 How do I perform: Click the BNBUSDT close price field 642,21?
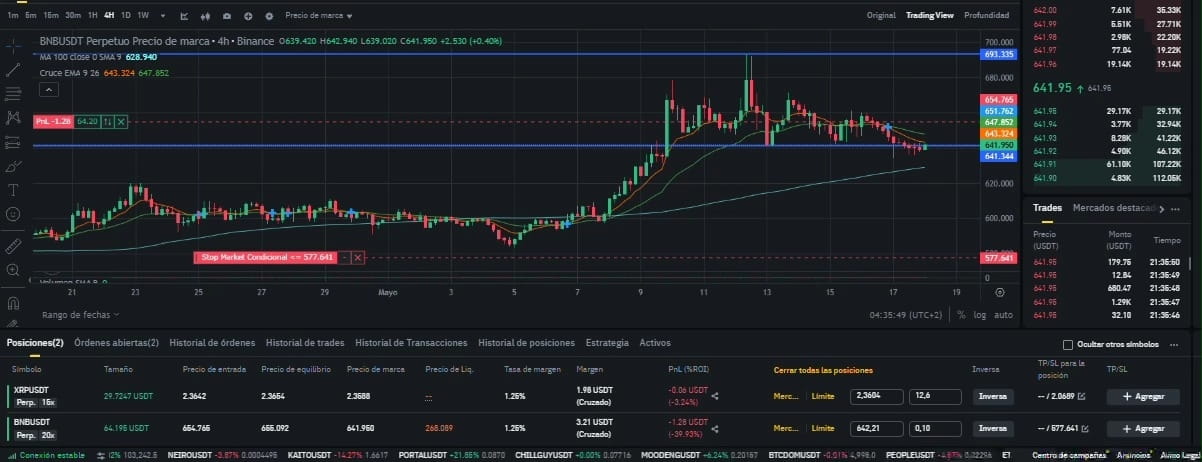(877, 428)
